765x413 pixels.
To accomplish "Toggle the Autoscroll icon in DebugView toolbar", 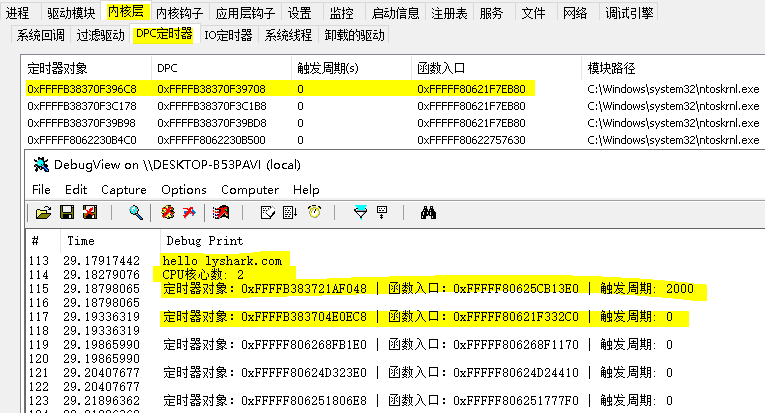I will coord(290,213).
